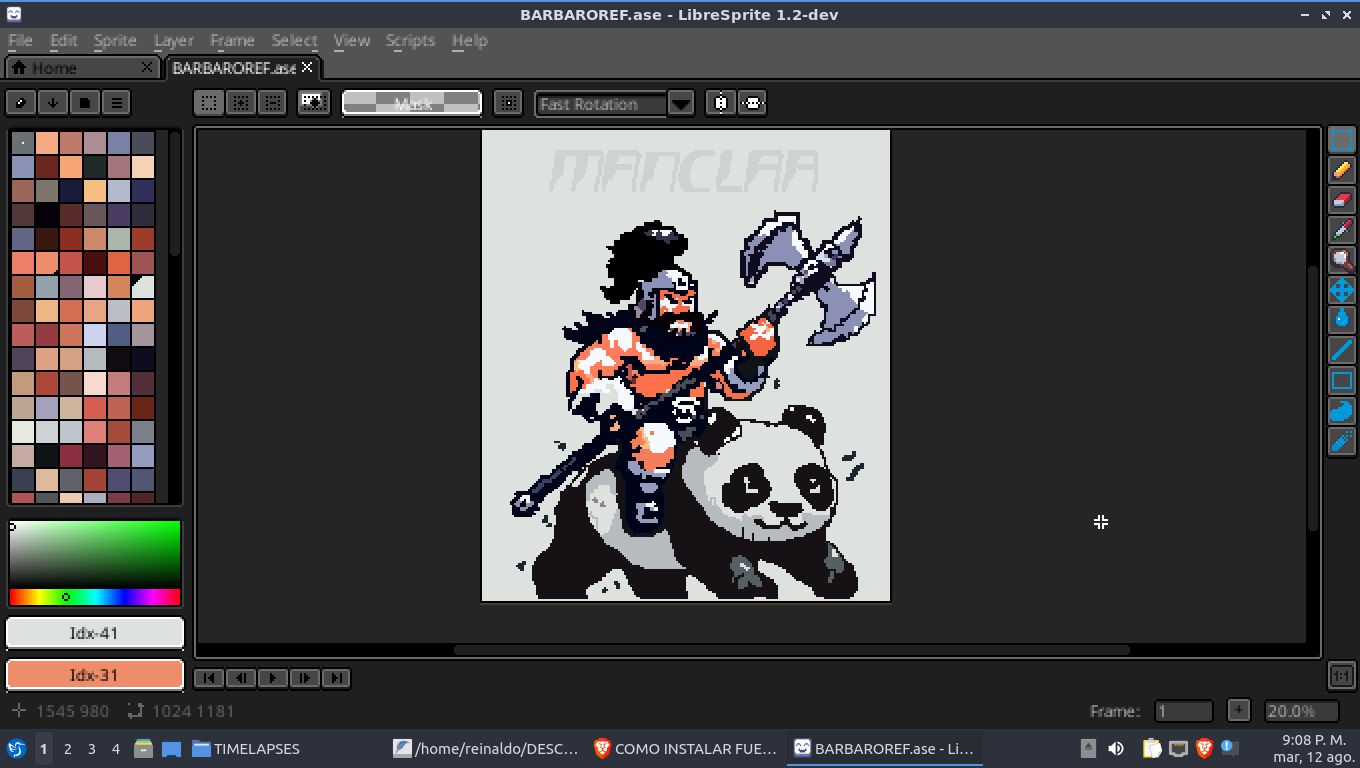The width and height of the screenshot is (1360, 768).
Task: Select the Eraser tool
Action: coord(1341,200)
